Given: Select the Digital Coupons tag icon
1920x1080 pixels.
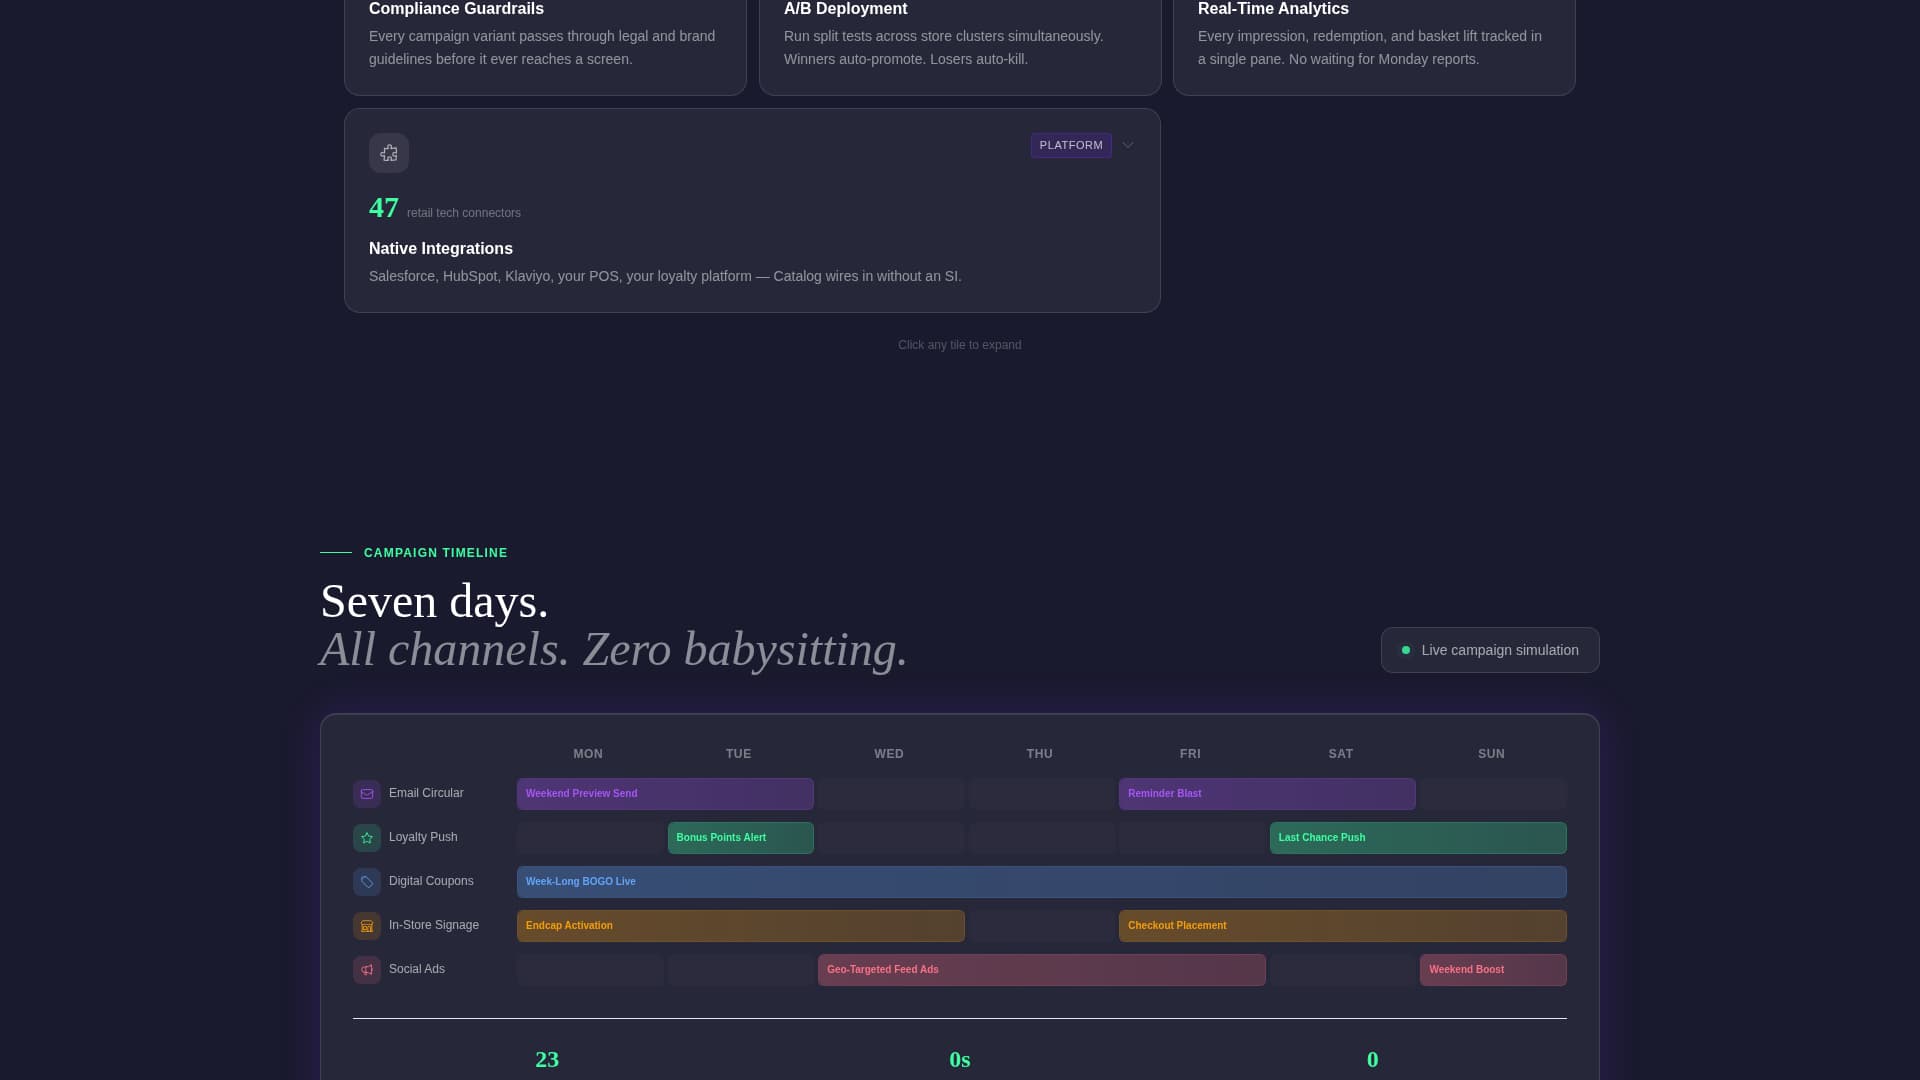Looking at the screenshot, I should pos(366,881).
